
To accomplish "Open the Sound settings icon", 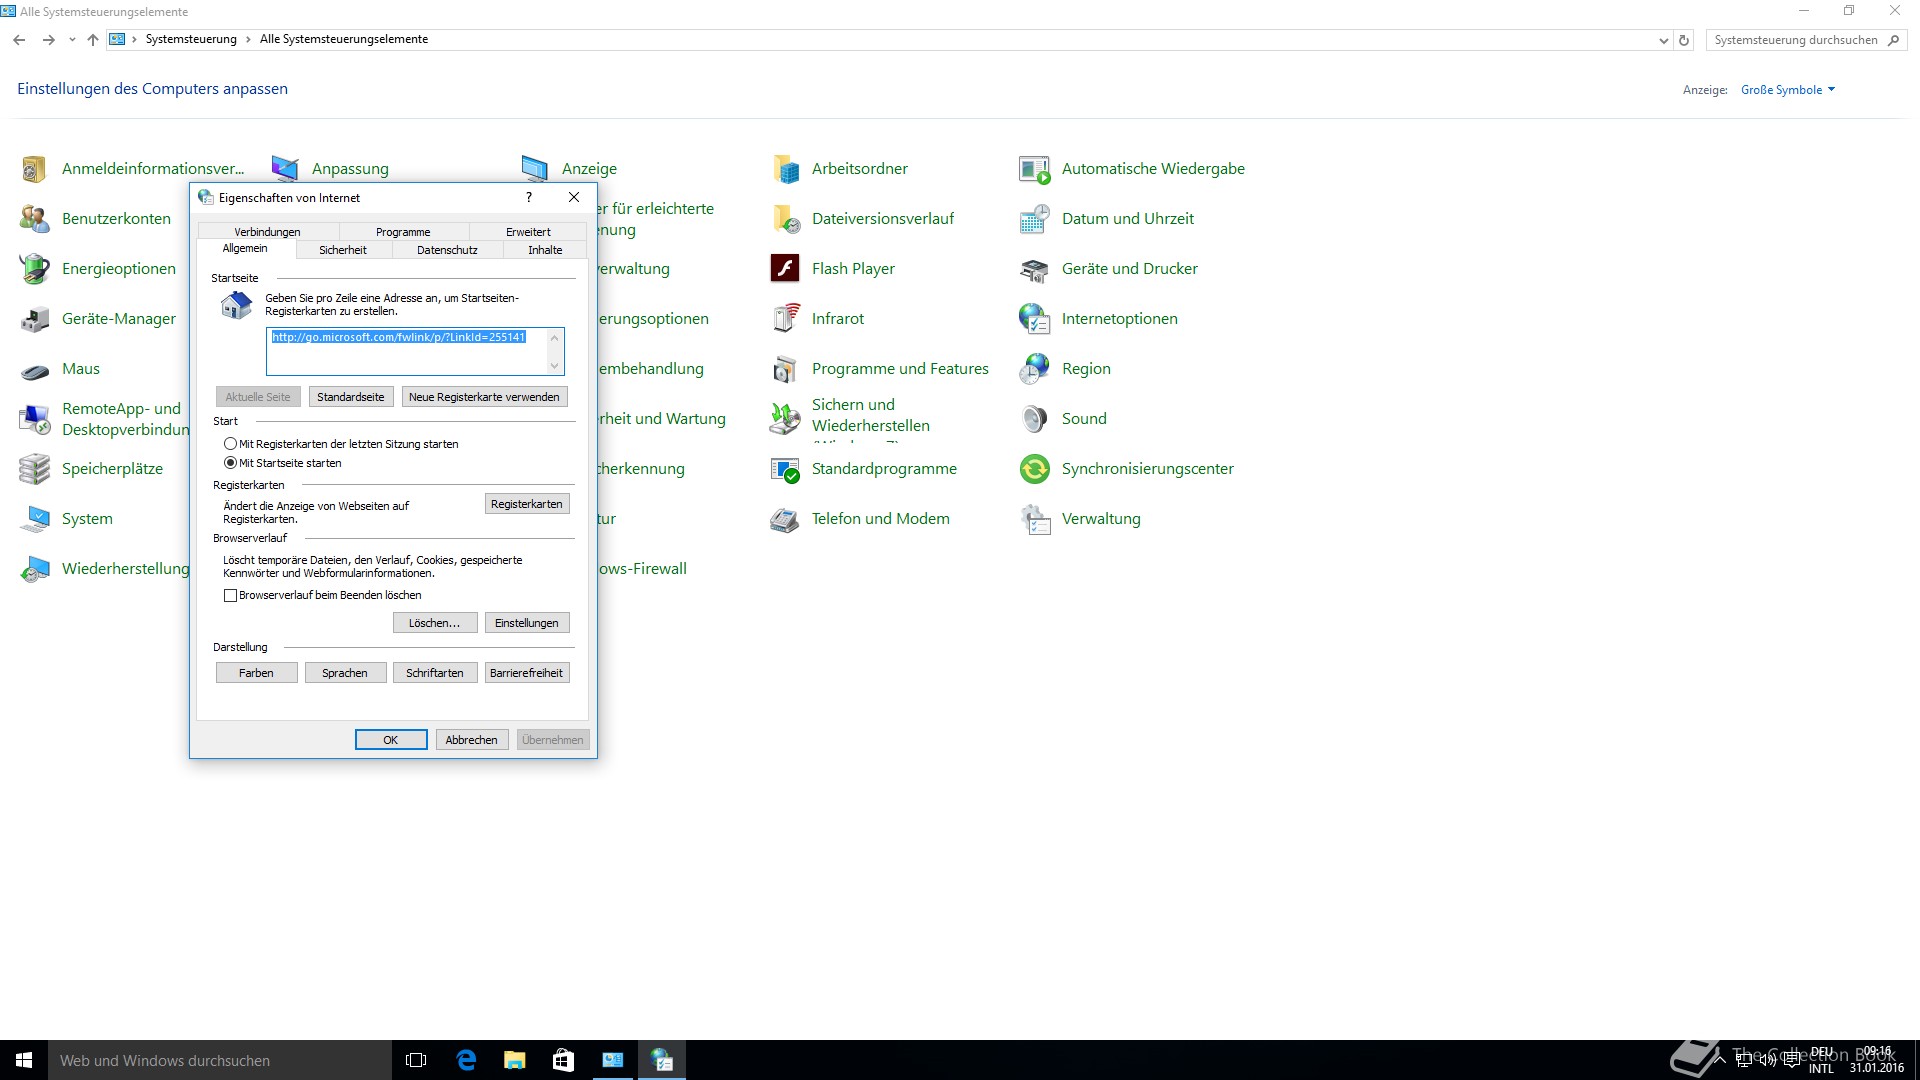I will coord(1035,418).
